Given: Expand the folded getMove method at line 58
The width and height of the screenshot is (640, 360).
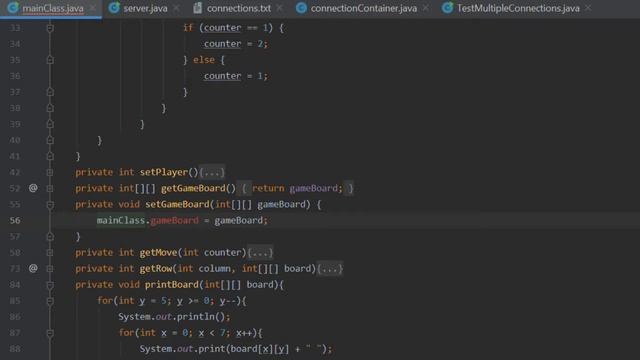Looking at the screenshot, I should (x=50, y=253).
